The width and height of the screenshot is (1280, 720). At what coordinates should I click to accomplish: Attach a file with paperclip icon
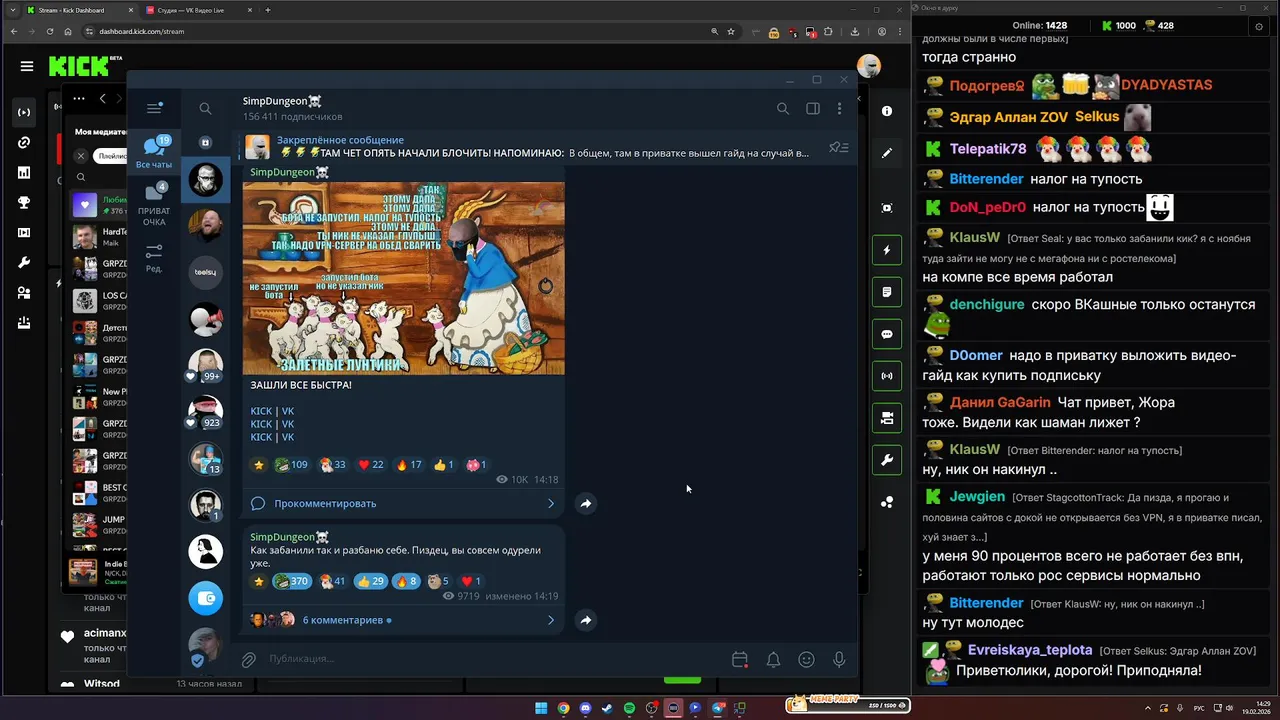point(249,659)
